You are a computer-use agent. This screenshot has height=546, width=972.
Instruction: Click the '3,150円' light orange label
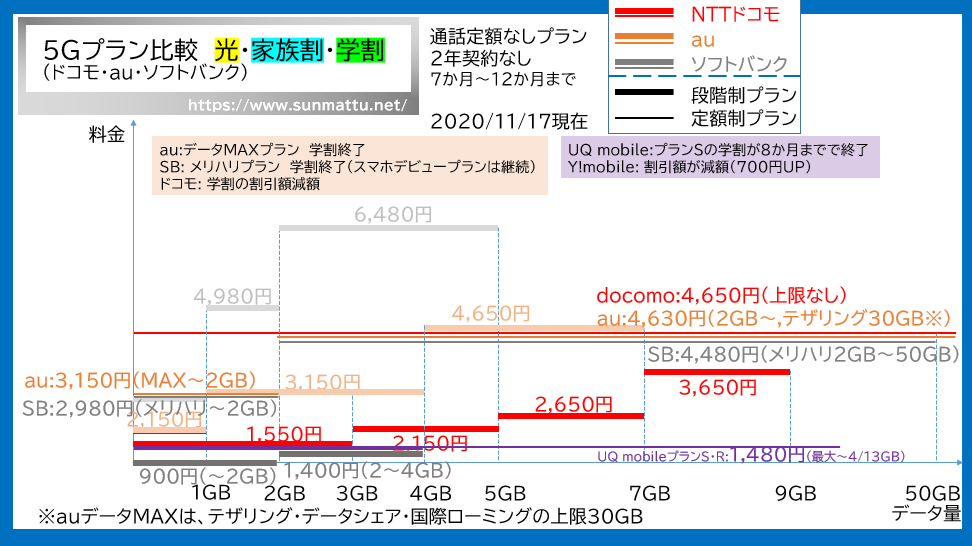pyautogui.click(x=322, y=382)
